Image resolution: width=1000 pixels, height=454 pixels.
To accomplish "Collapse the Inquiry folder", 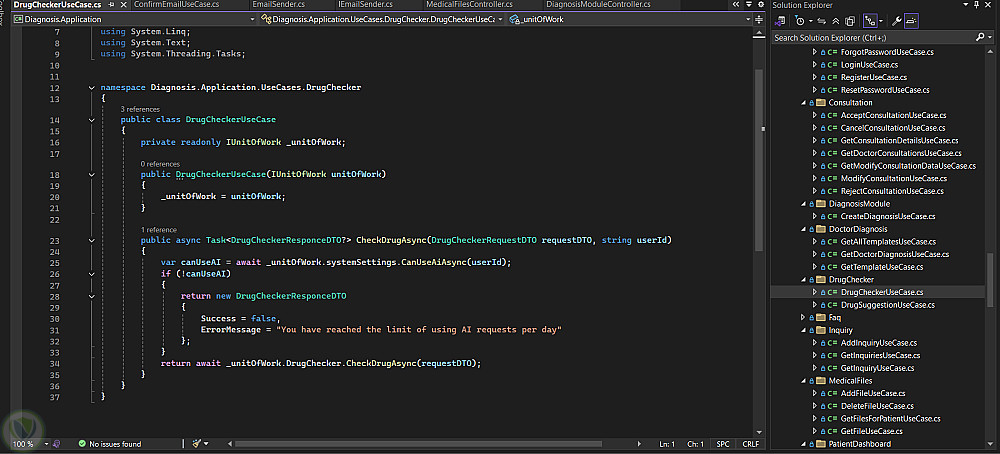I will pos(804,330).
